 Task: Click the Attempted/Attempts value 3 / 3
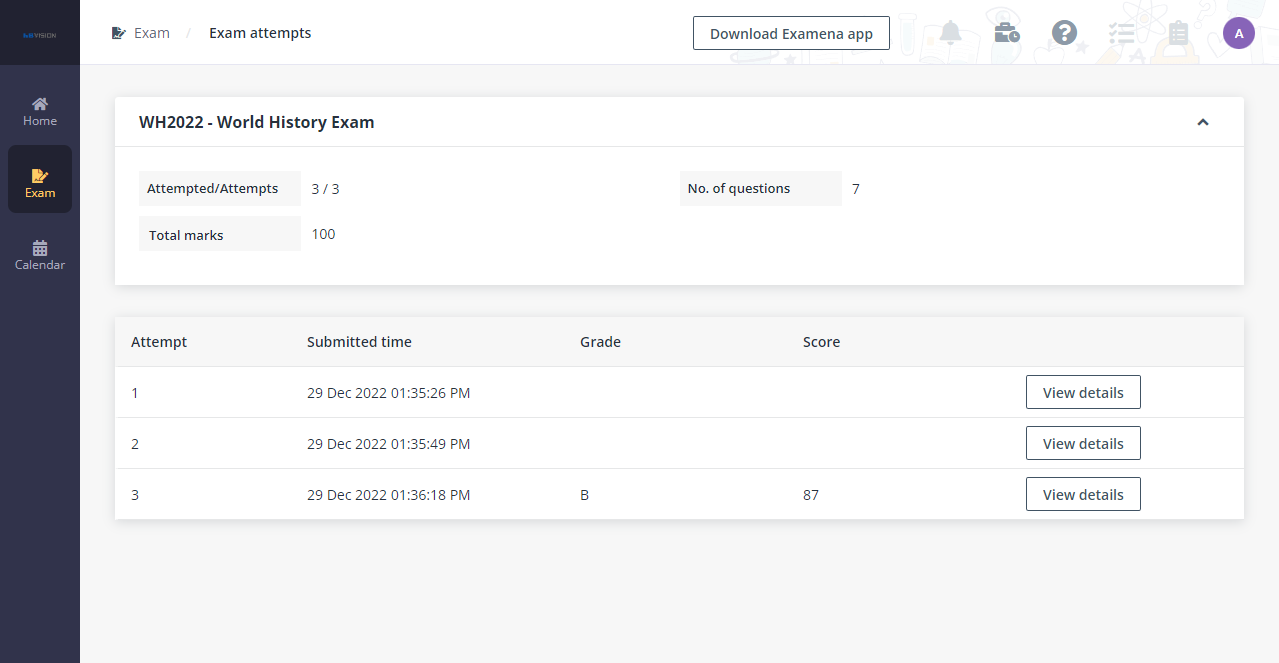tap(325, 188)
